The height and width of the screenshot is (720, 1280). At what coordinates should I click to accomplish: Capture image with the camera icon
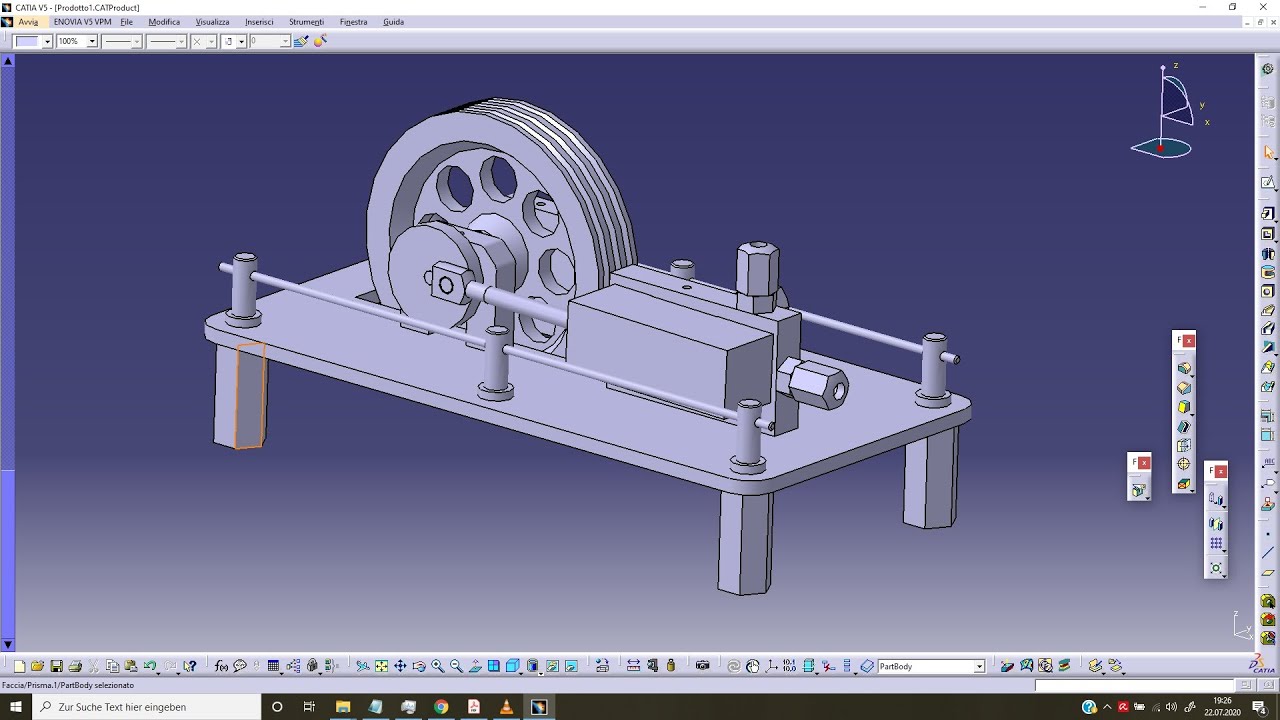702,666
